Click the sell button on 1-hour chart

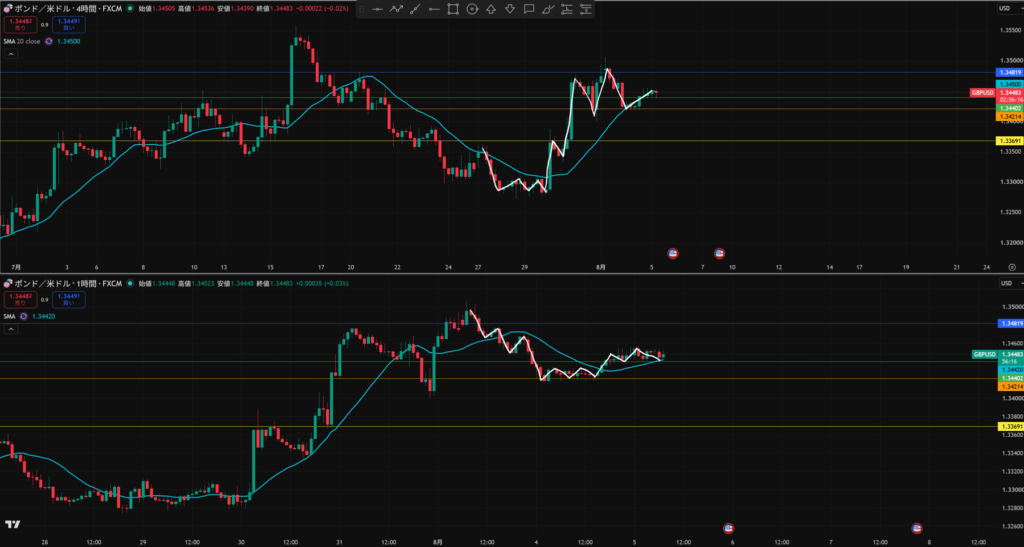(x=20, y=300)
